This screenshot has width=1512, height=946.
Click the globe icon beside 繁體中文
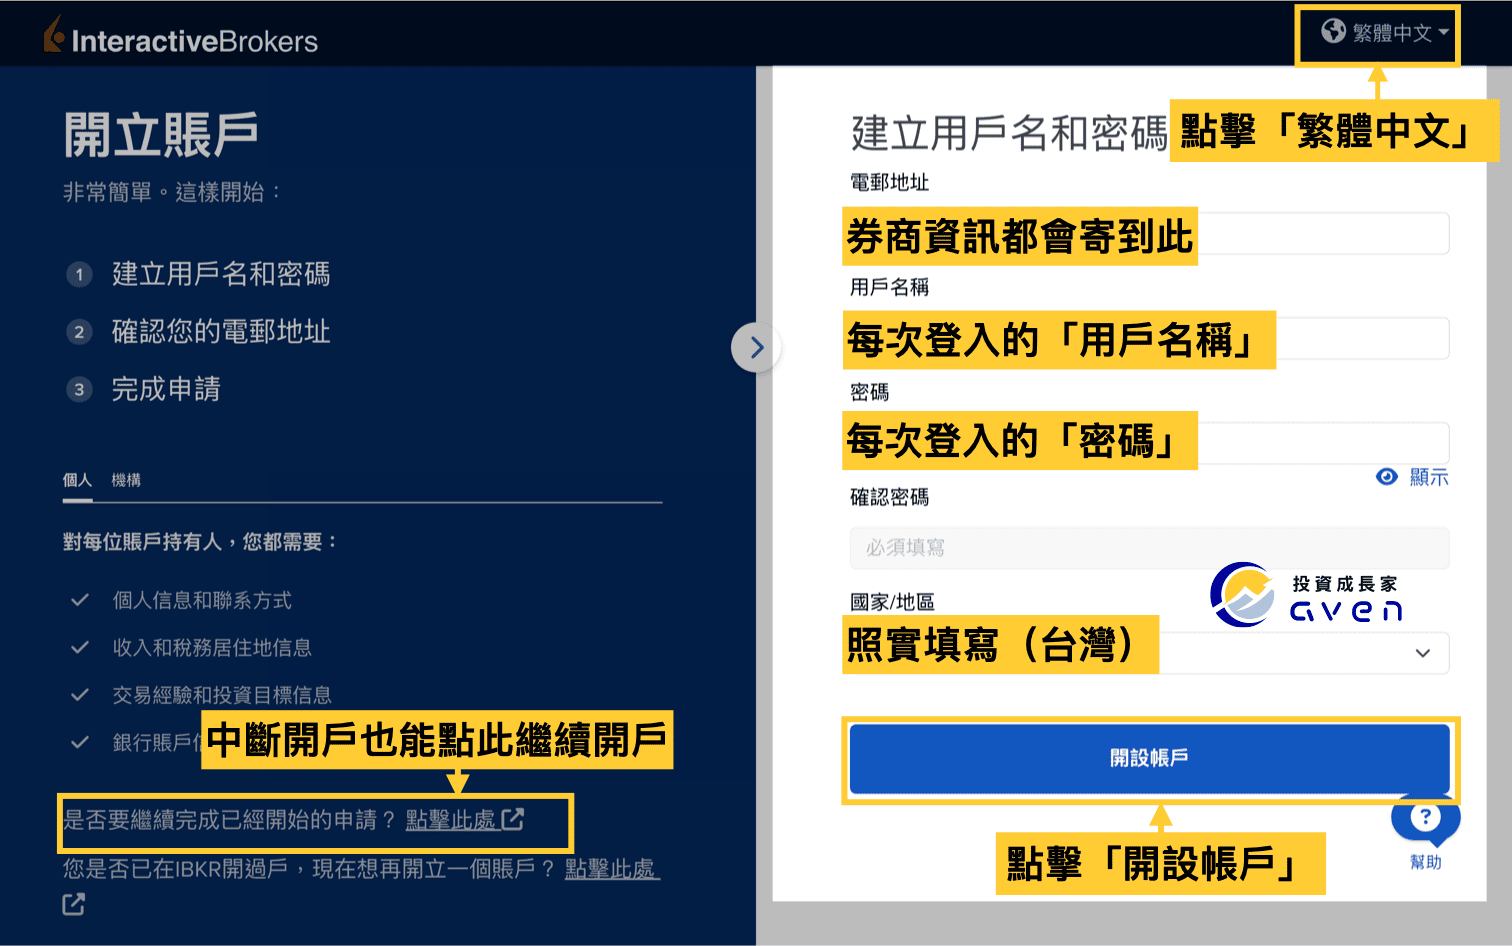pyautogui.click(x=1334, y=31)
